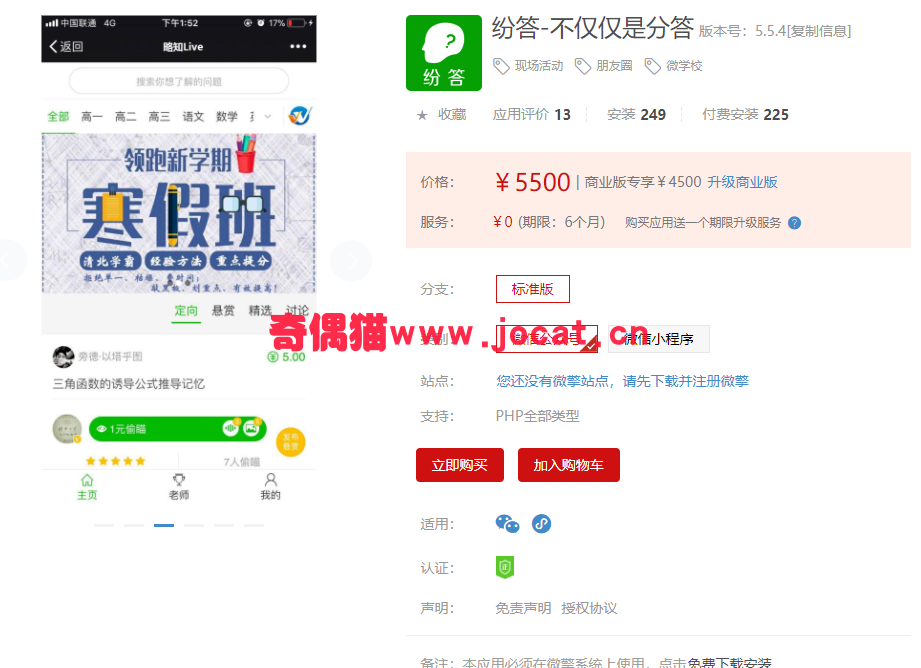
Task: Click tag icon next to 朋友圈
Action: coord(582,66)
